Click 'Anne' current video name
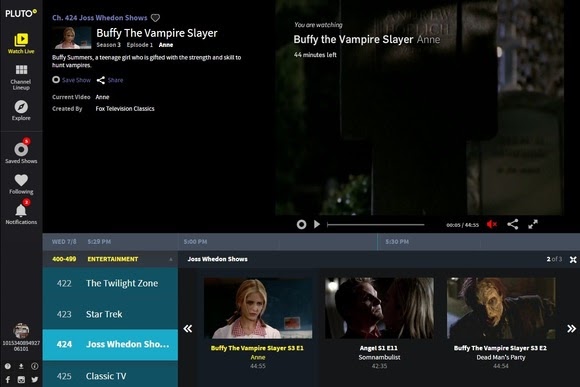 [102, 97]
